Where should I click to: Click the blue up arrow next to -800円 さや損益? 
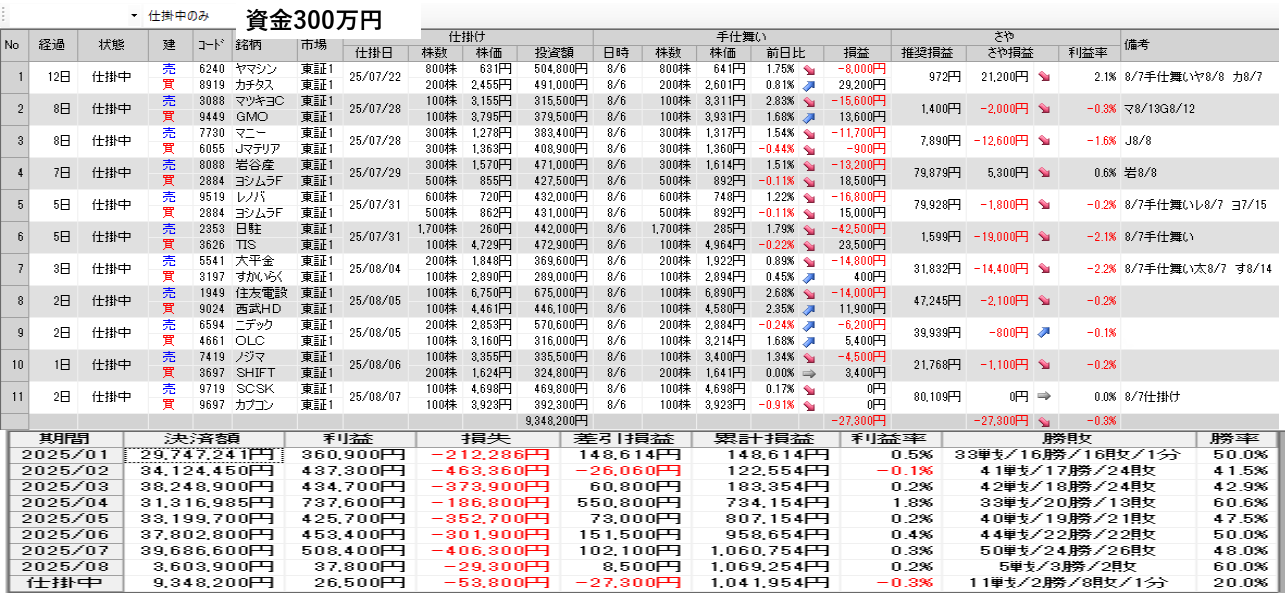click(x=1044, y=332)
